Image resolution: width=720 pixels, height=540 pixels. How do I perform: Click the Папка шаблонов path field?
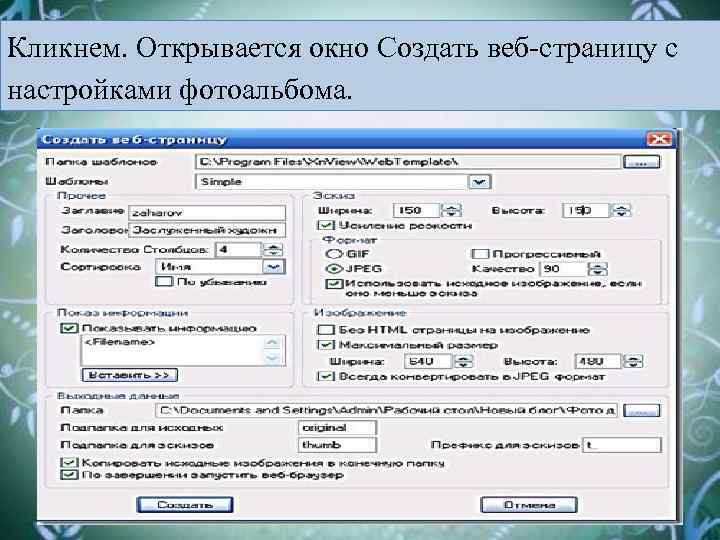(x=408, y=162)
